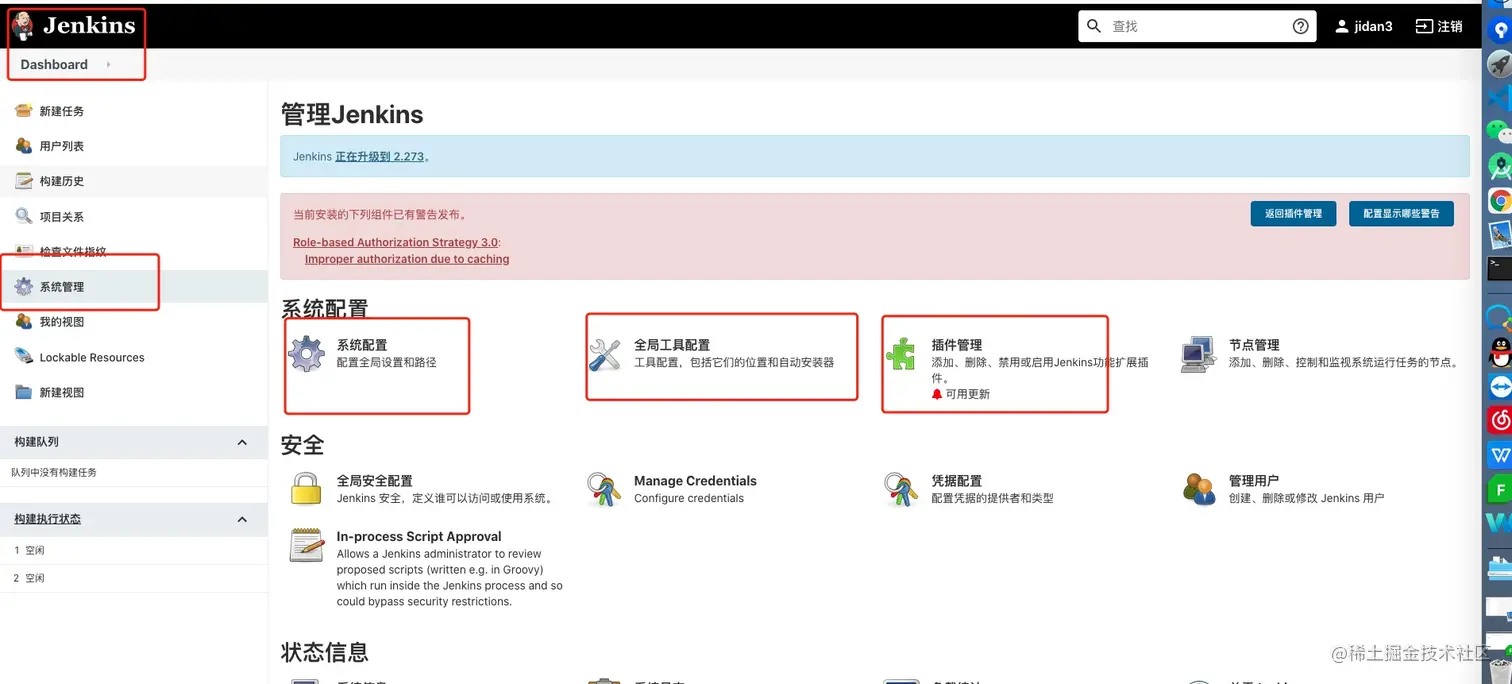Click the search help question-mark icon
The width and height of the screenshot is (1512, 684).
pyautogui.click(x=1300, y=26)
